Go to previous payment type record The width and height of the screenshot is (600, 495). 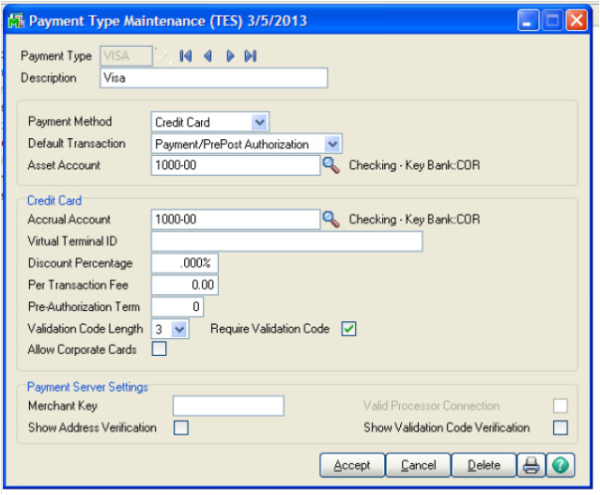tap(207, 56)
